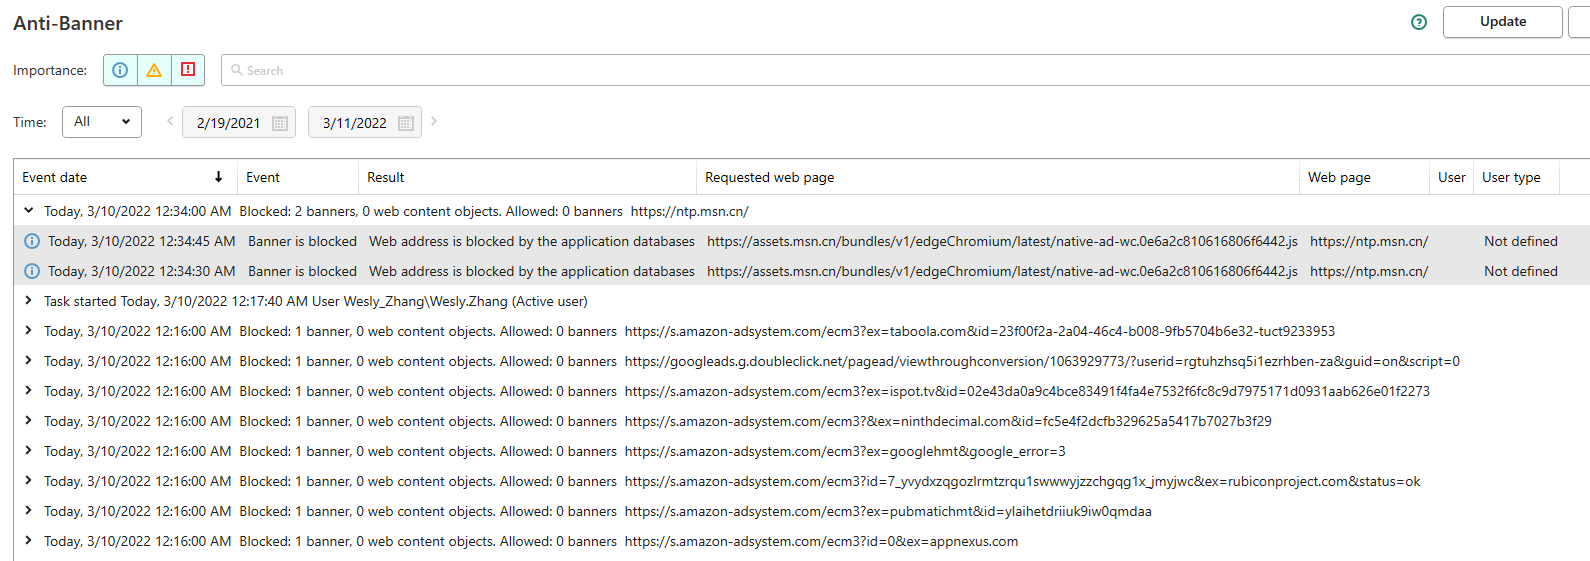Click info icon of 12:34:30 AM event
This screenshot has height=561, width=1590.
point(32,271)
